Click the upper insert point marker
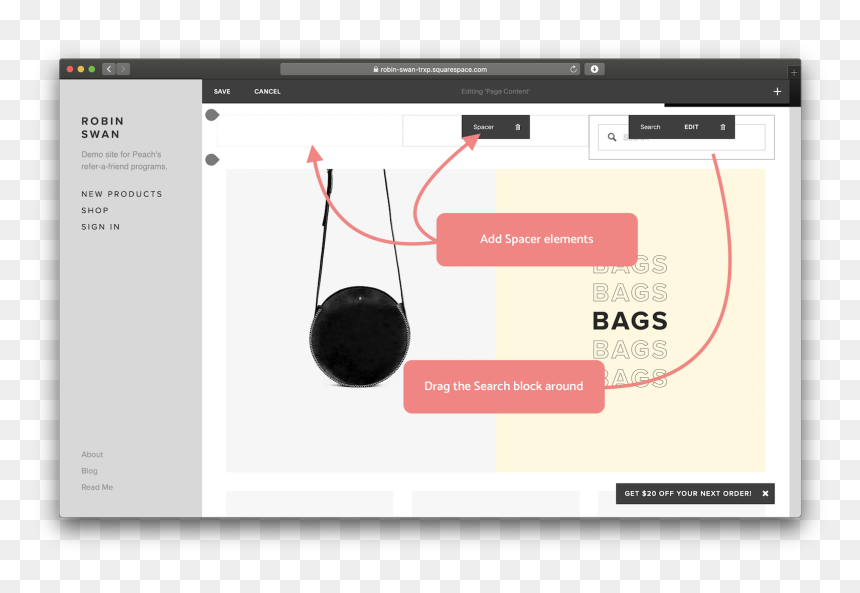860x593 pixels. point(212,115)
